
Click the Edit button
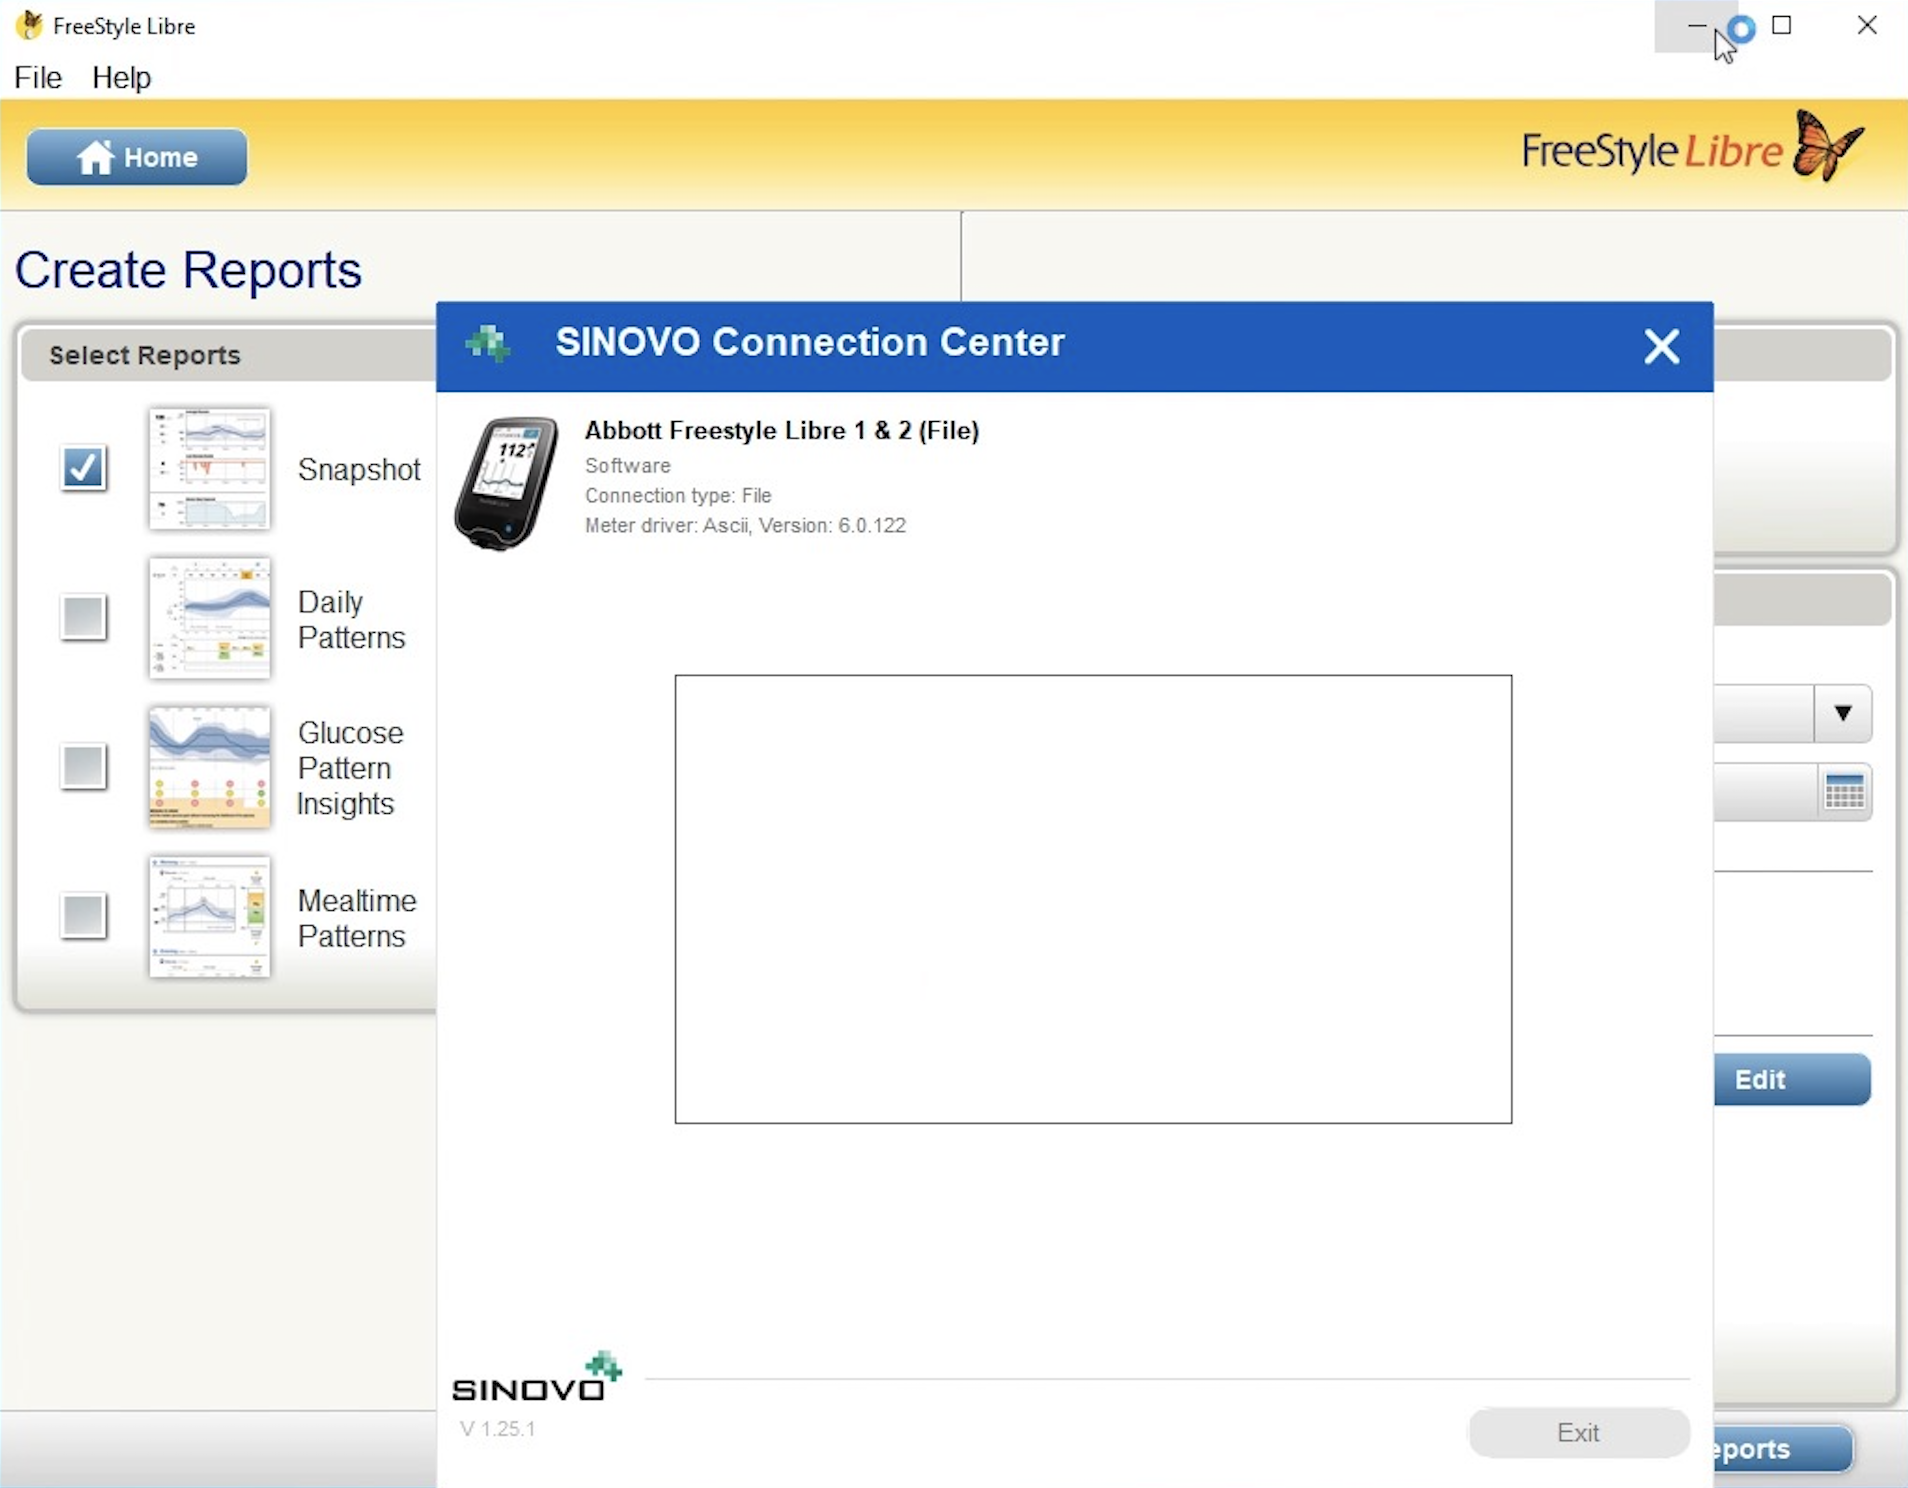(x=1792, y=1079)
